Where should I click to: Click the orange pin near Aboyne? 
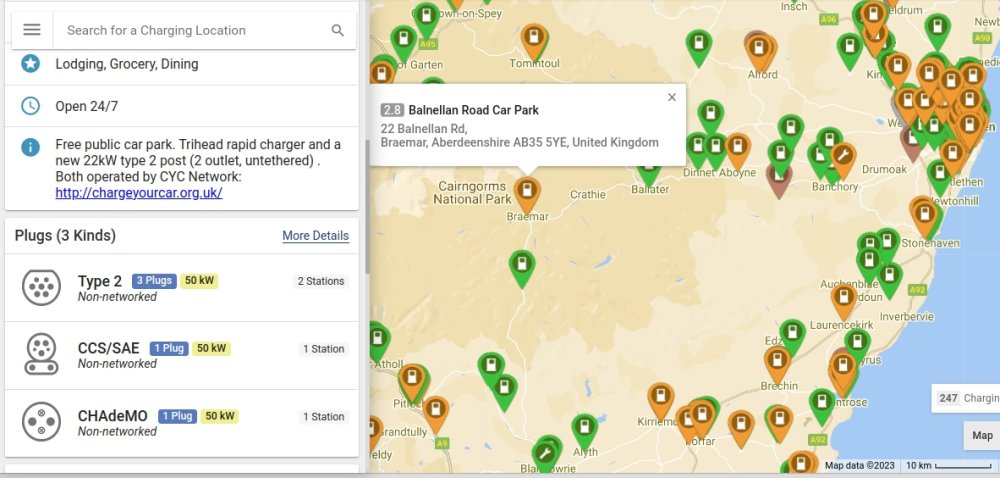point(737,149)
